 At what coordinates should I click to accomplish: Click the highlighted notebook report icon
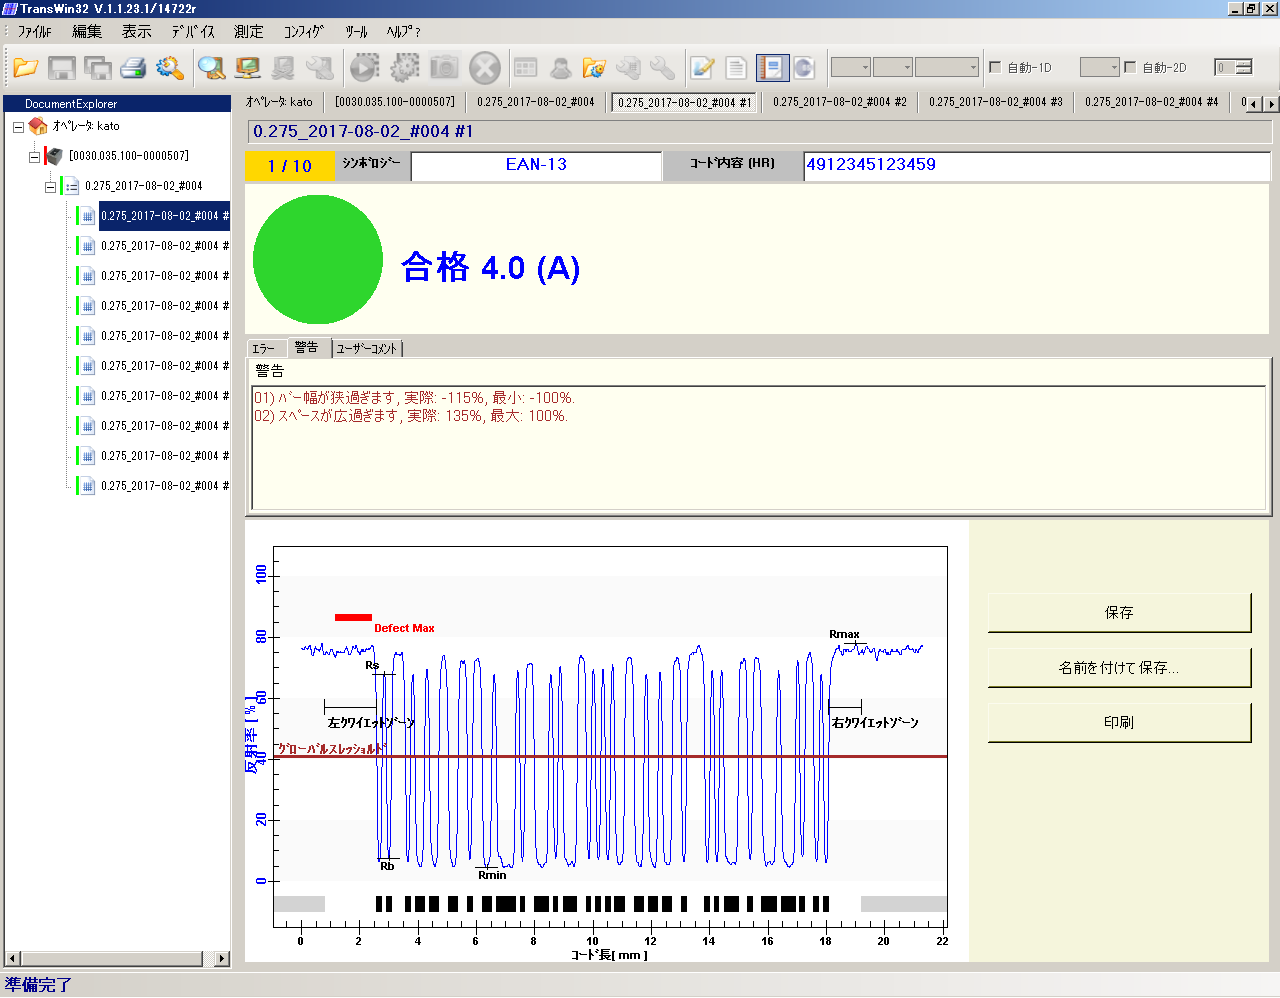(771, 68)
